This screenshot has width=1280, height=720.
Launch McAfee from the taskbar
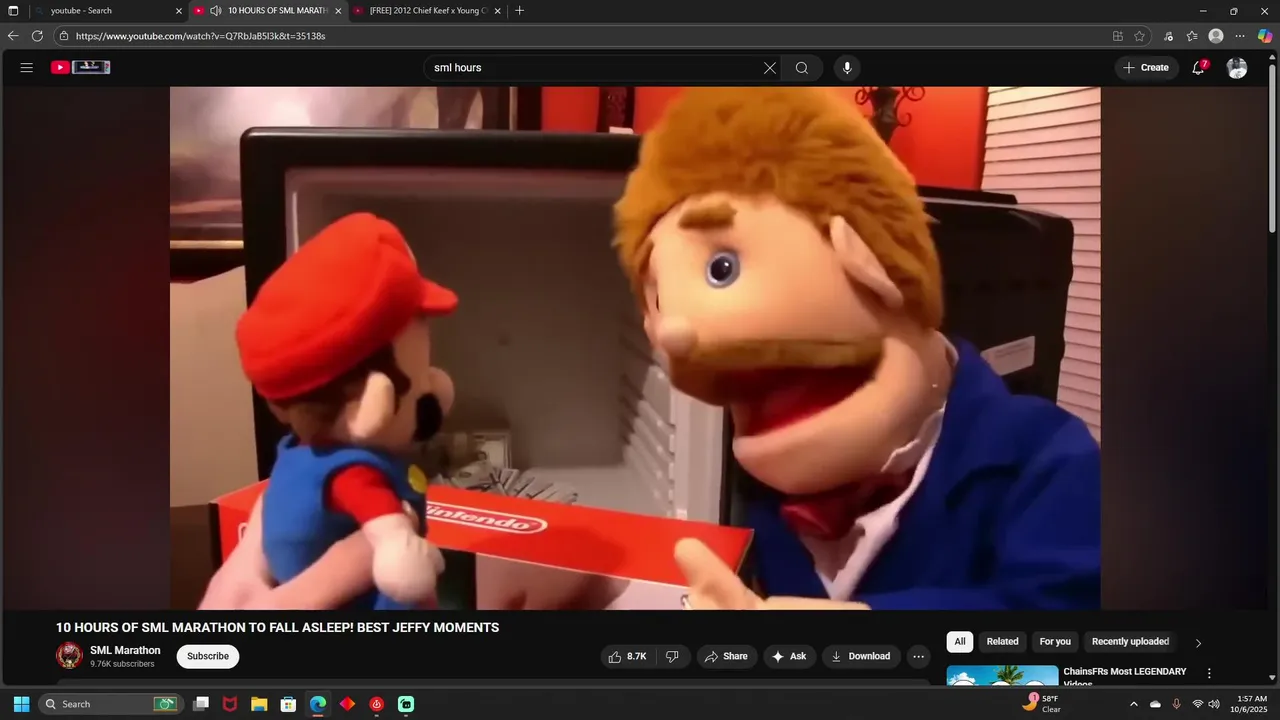click(230, 704)
